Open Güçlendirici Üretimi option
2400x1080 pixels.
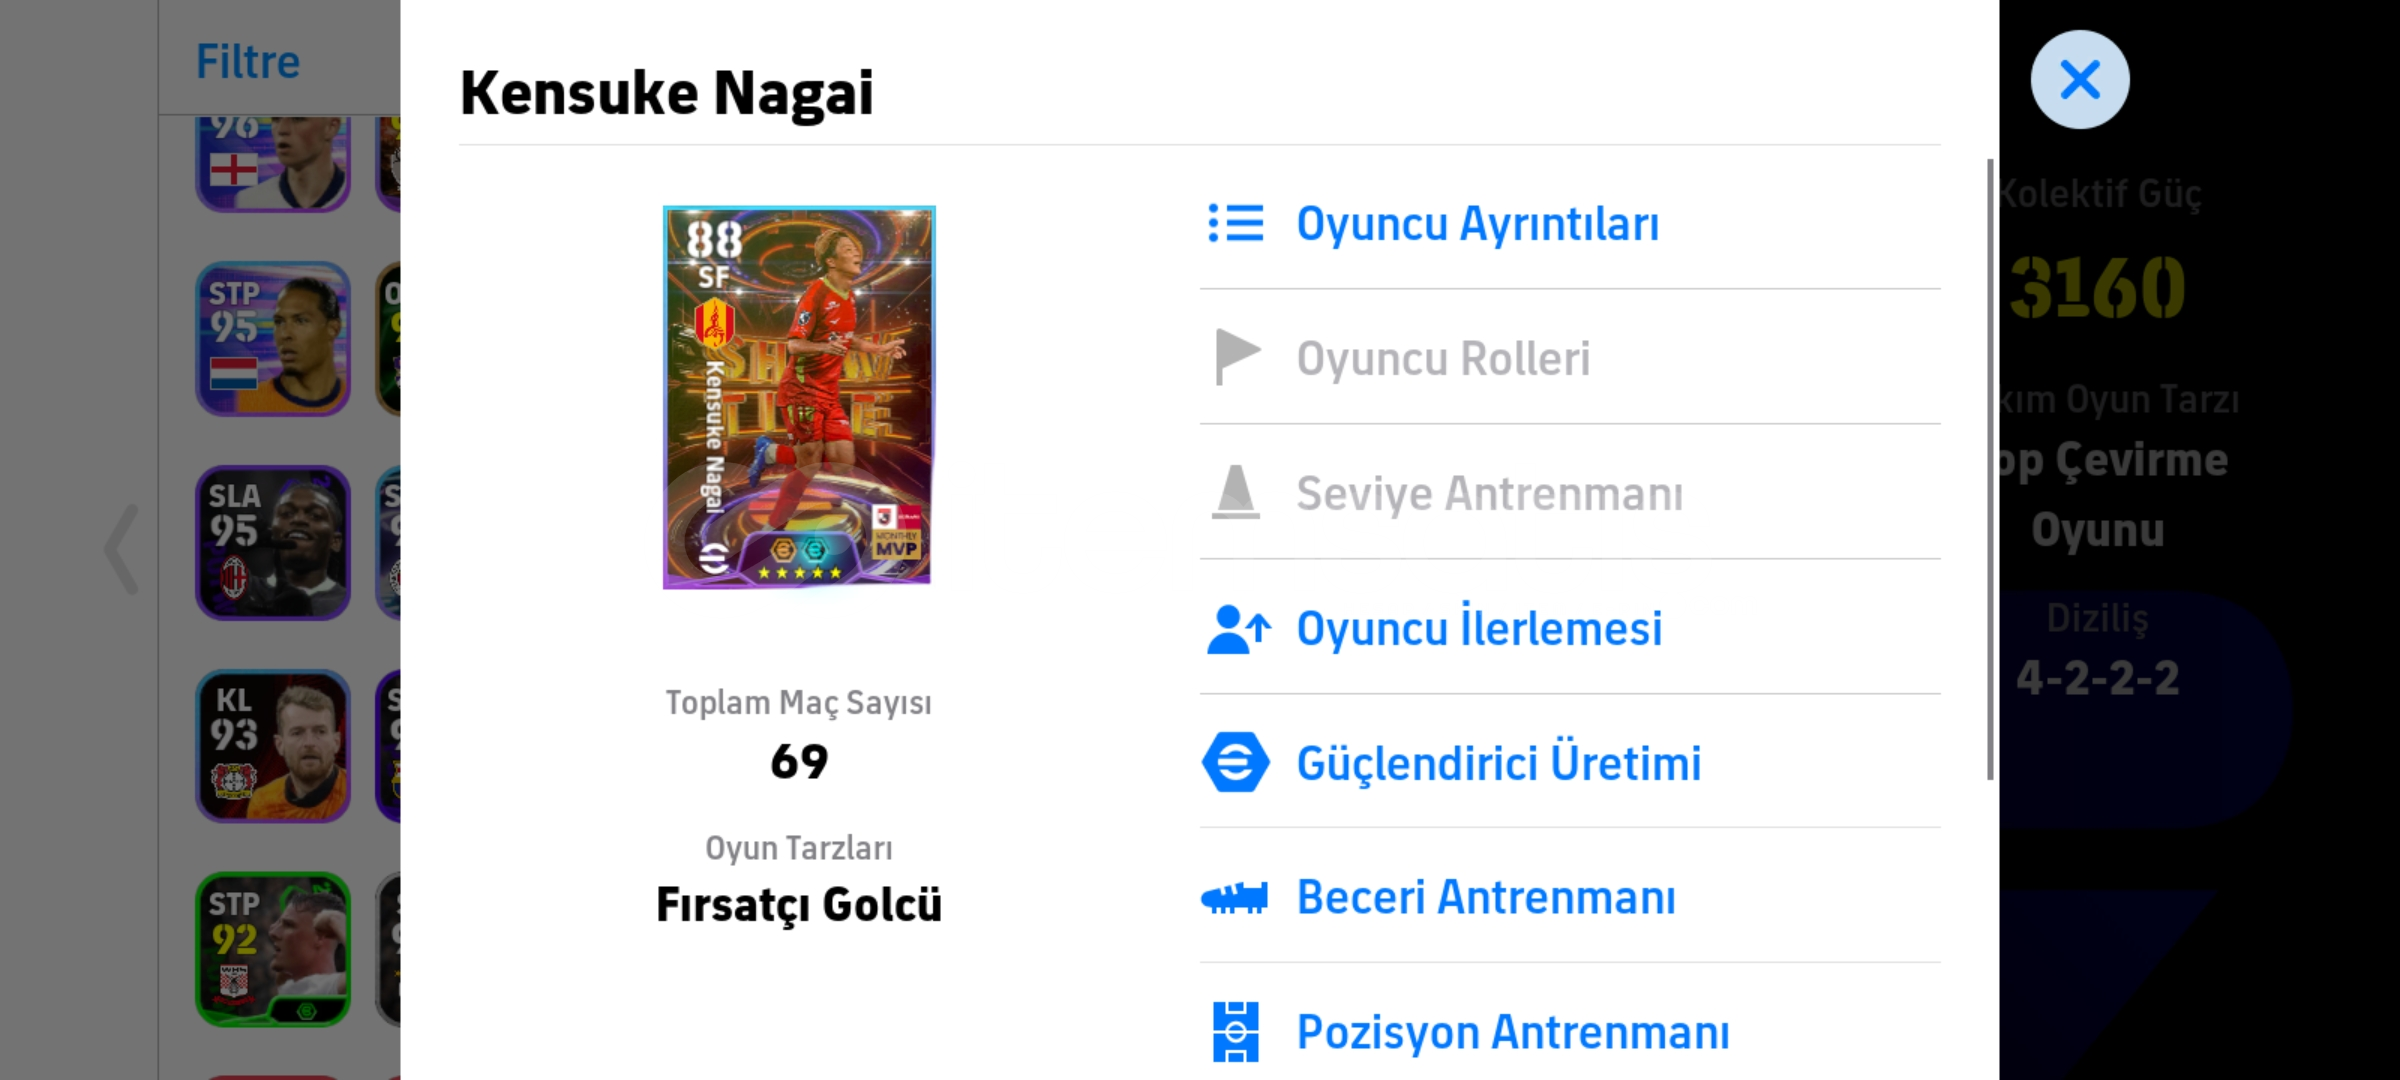(1498, 763)
